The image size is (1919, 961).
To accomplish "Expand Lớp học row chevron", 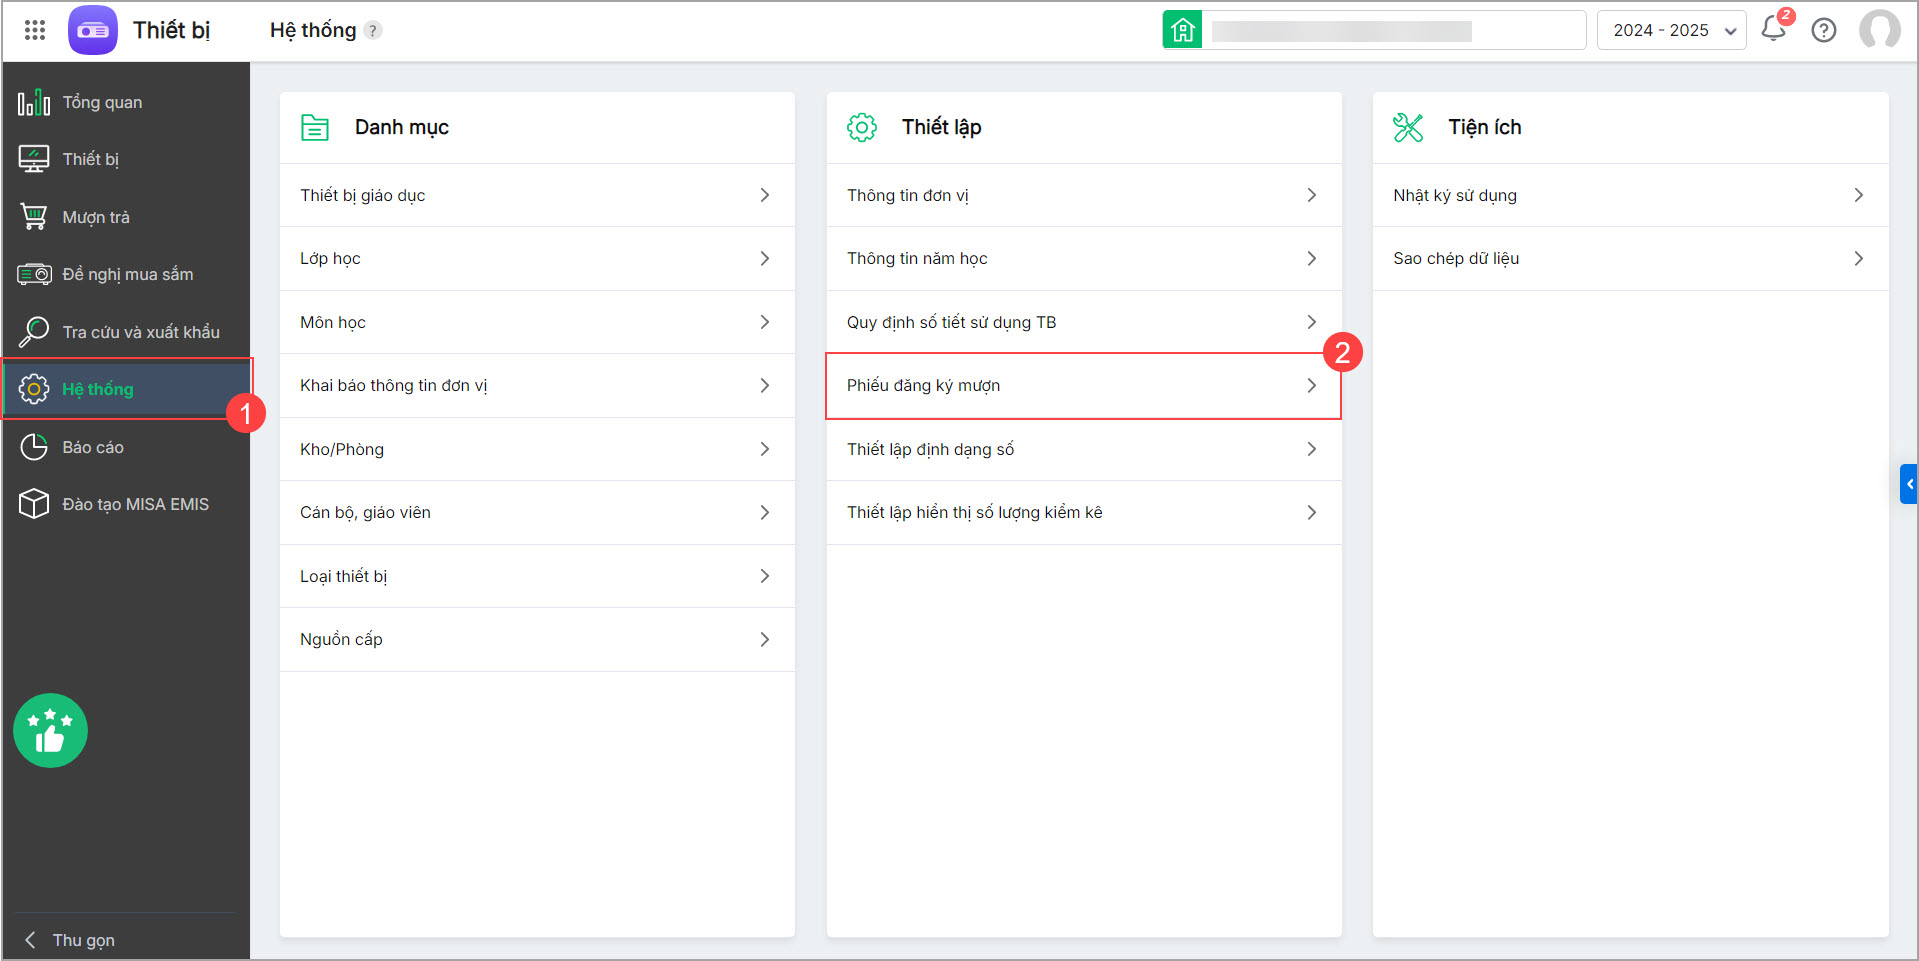I will tap(765, 258).
